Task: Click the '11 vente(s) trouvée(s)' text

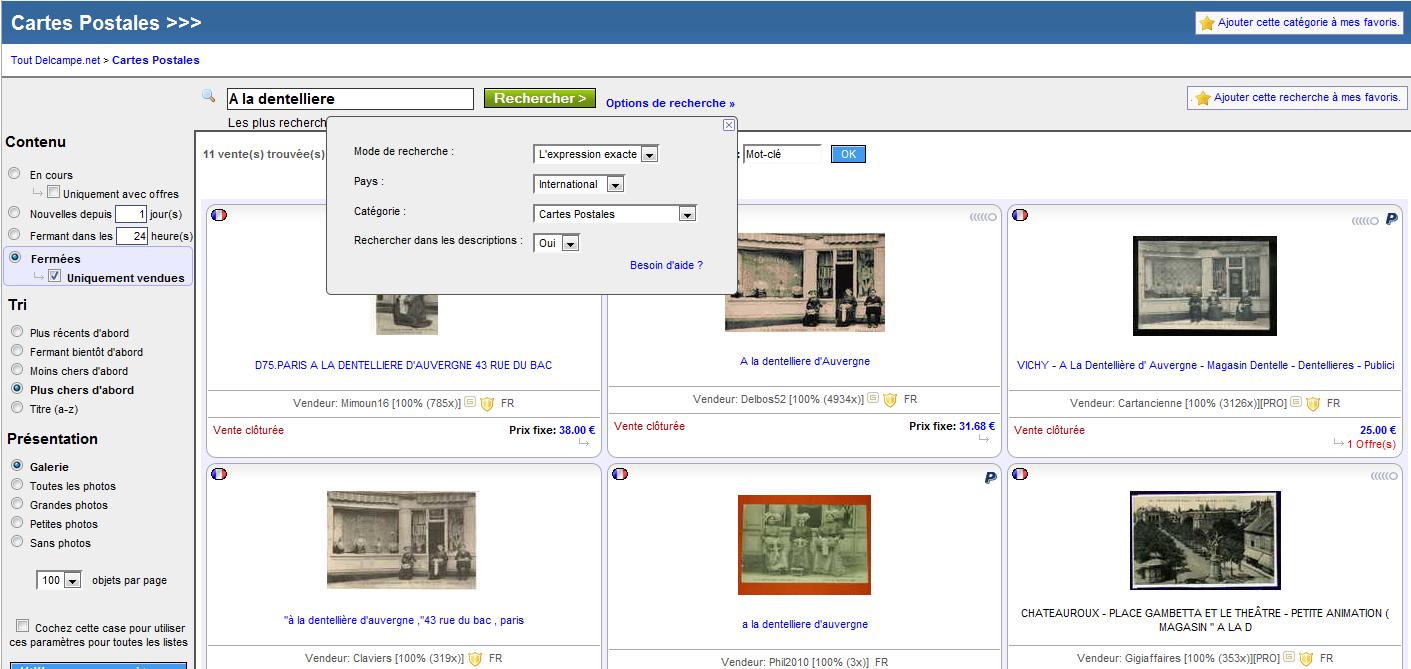Action: (x=264, y=154)
